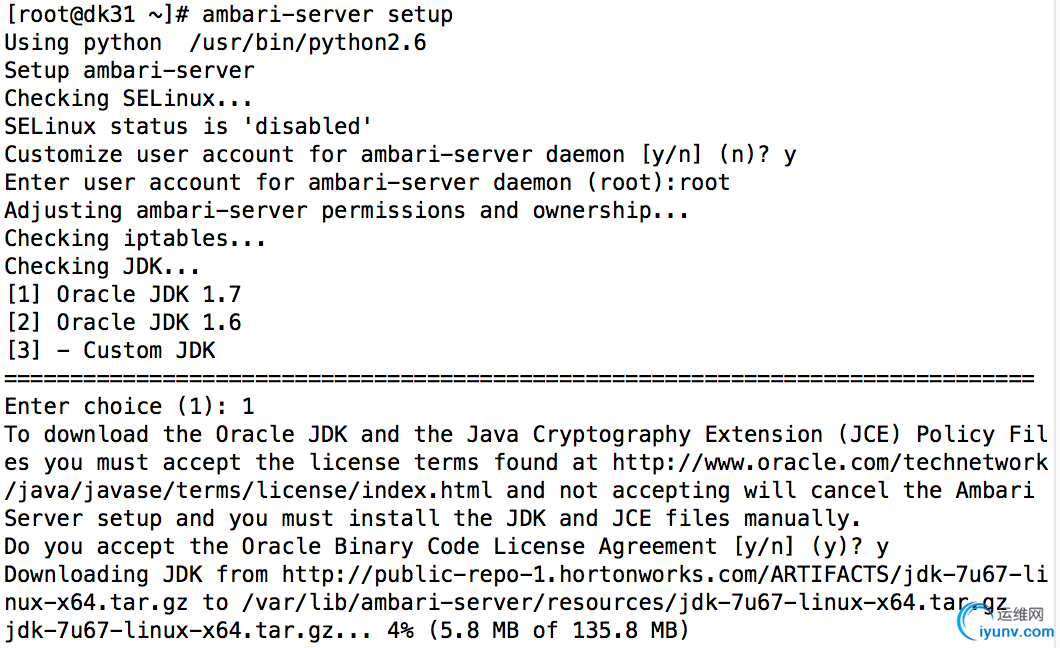This screenshot has width=1060, height=648.
Task: Click the 'Adjusting ambari-server permissions' line
Action: click(x=346, y=211)
